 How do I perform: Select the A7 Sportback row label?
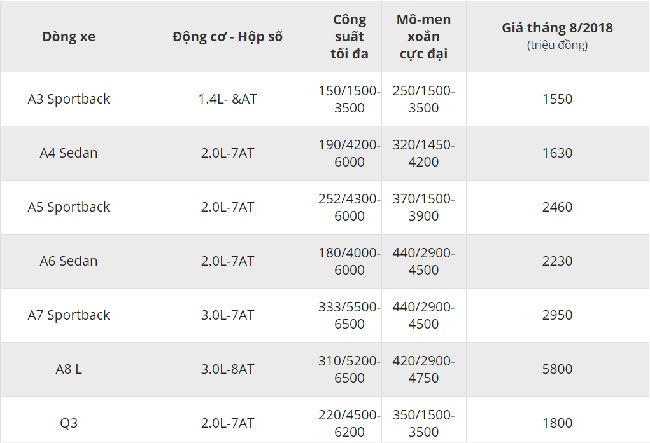(x=69, y=315)
